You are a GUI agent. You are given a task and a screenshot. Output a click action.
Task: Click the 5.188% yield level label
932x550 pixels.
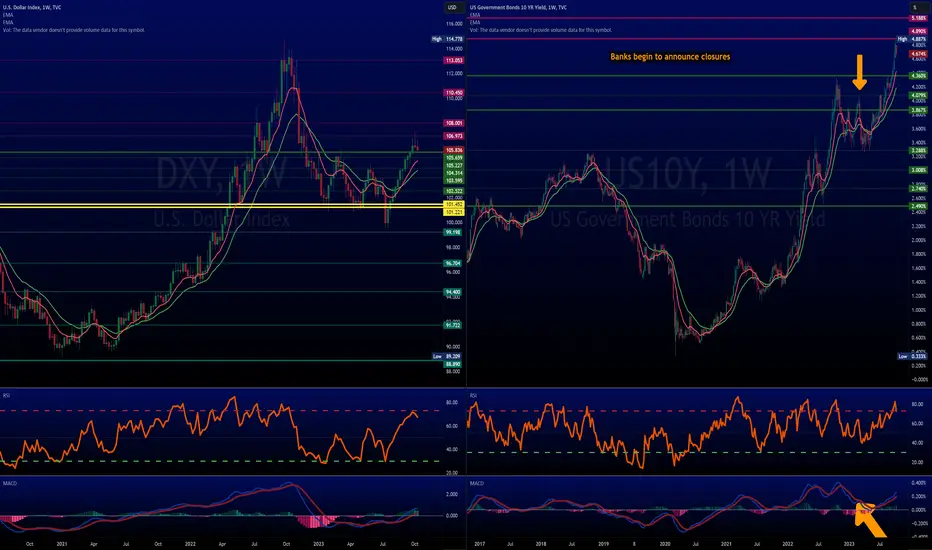[x=918, y=18]
